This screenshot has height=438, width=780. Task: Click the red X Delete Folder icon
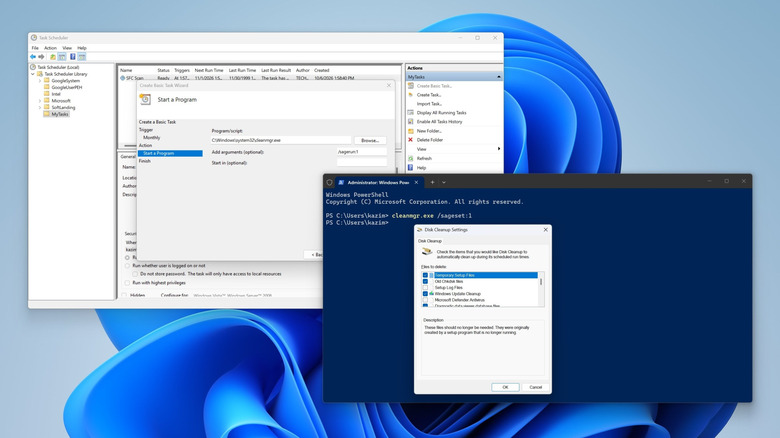coord(410,140)
